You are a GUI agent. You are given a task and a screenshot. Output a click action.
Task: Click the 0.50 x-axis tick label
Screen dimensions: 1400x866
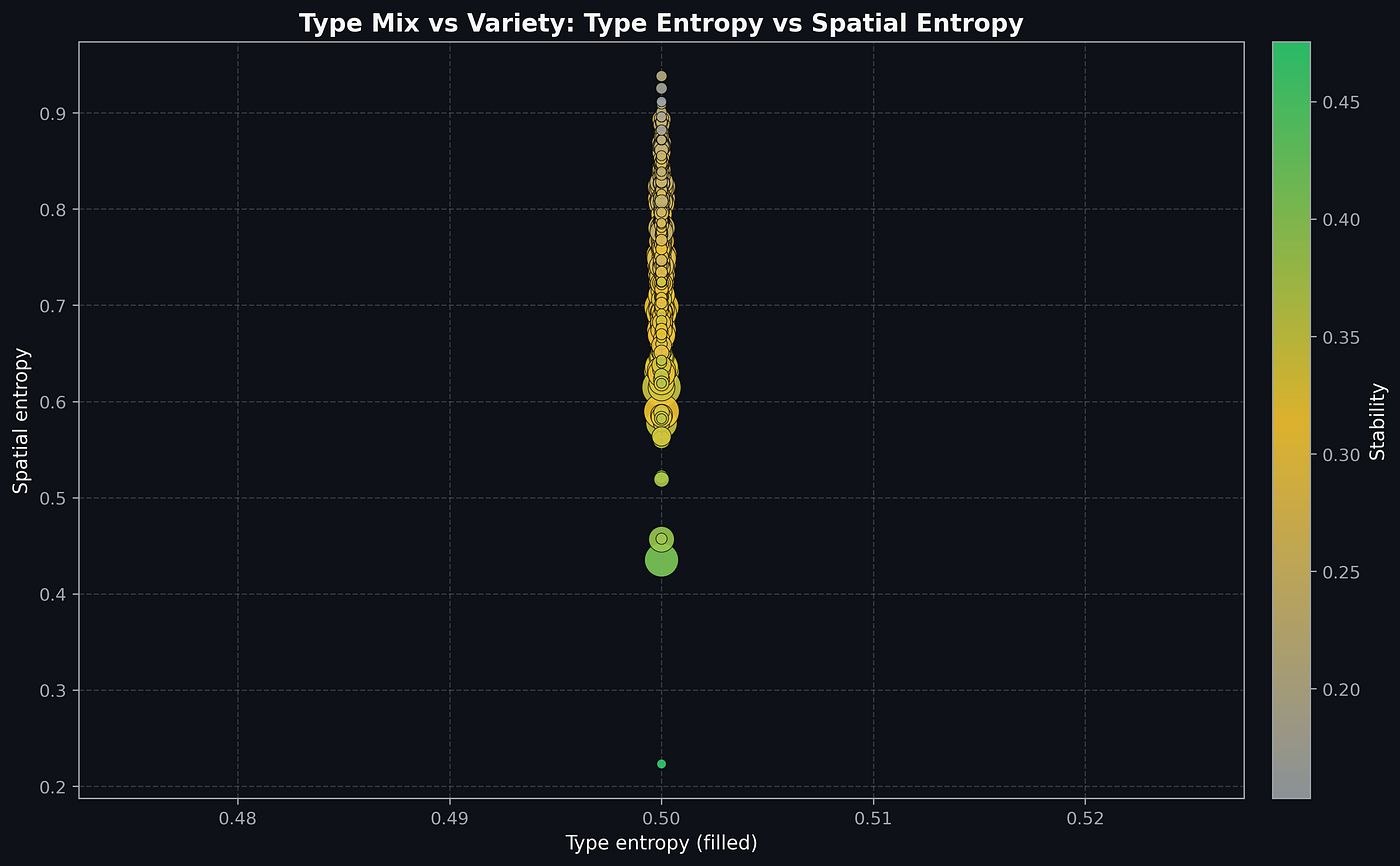pos(661,817)
